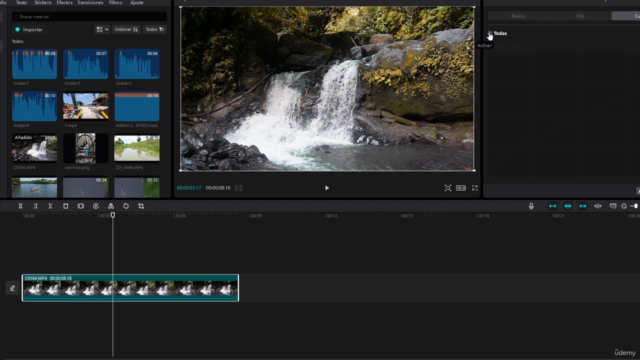The width and height of the screenshot is (640, 360).
Task: Open the Ordenar sort dropdown
Action: [126, 29]
